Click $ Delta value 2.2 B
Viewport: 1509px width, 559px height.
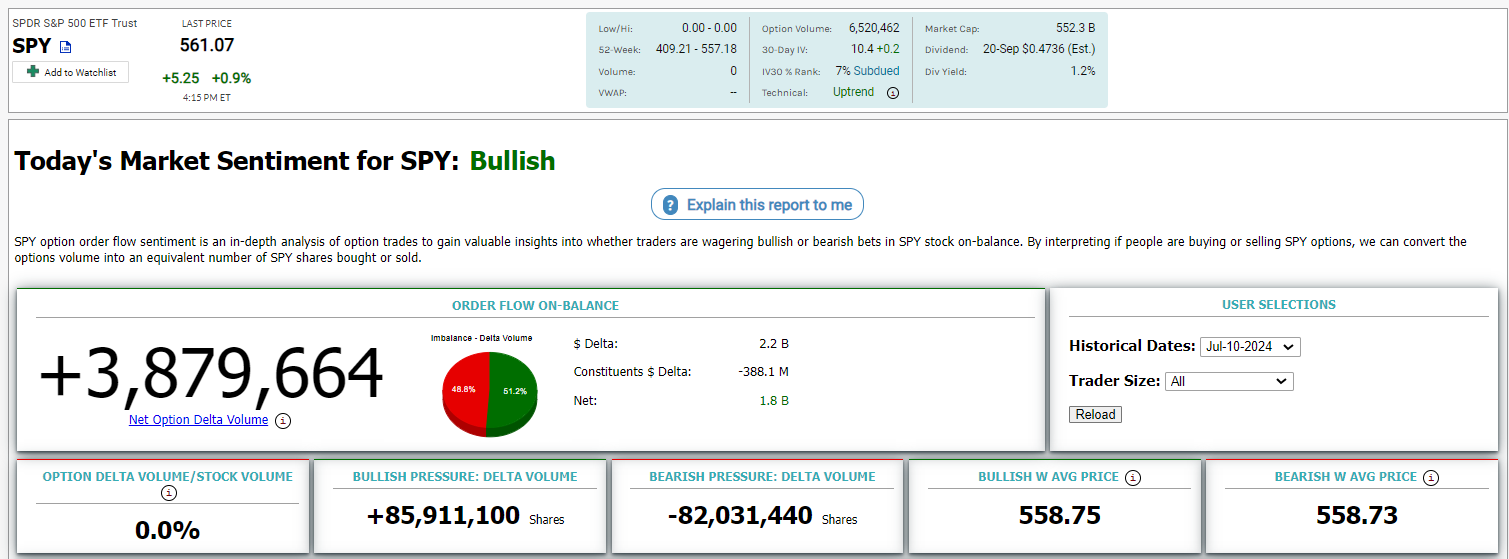[x=774, y=344]
